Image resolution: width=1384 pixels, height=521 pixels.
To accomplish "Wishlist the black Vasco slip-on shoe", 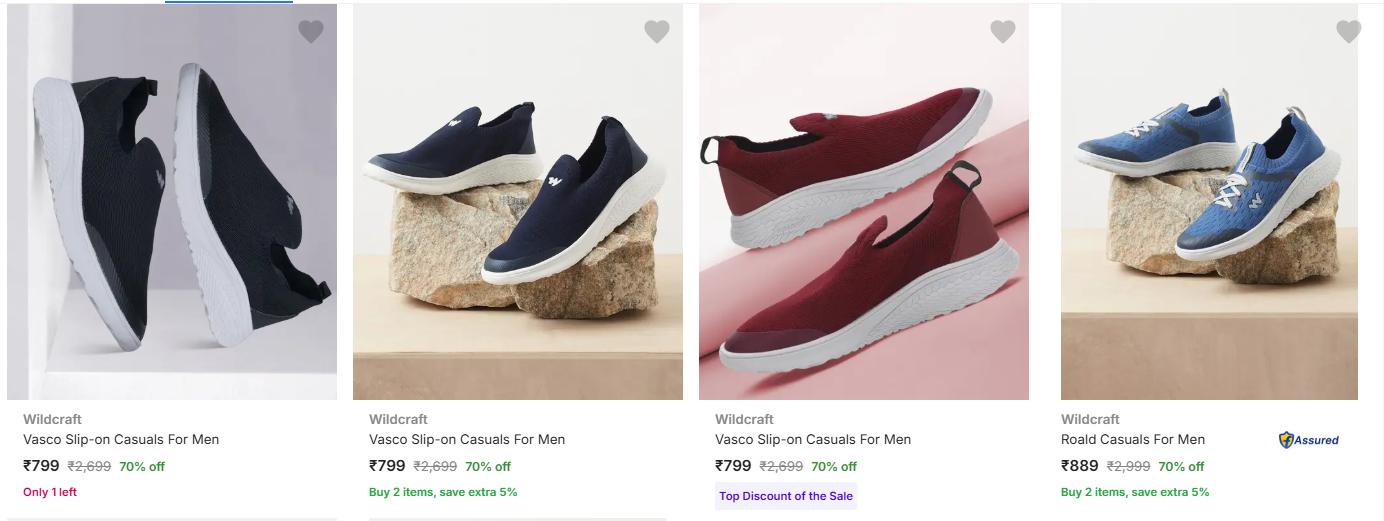I will tap(311, 32).
